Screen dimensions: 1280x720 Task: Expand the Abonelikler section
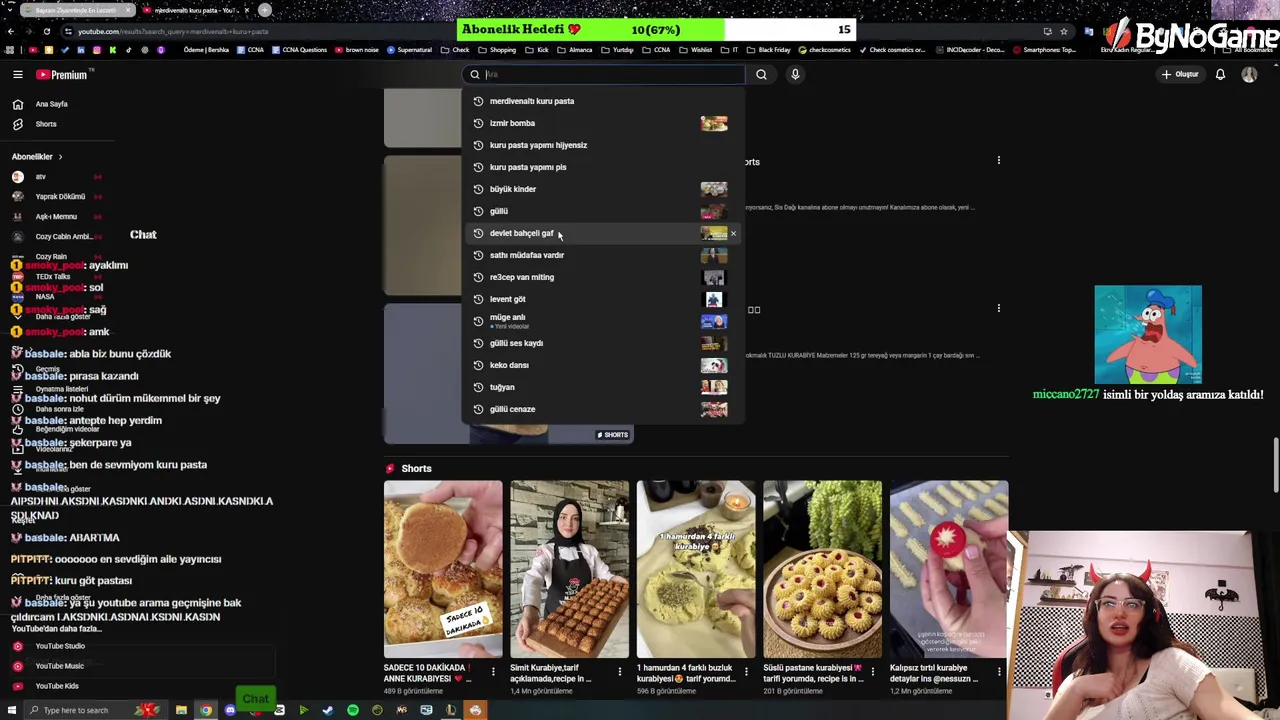(37, 157)
